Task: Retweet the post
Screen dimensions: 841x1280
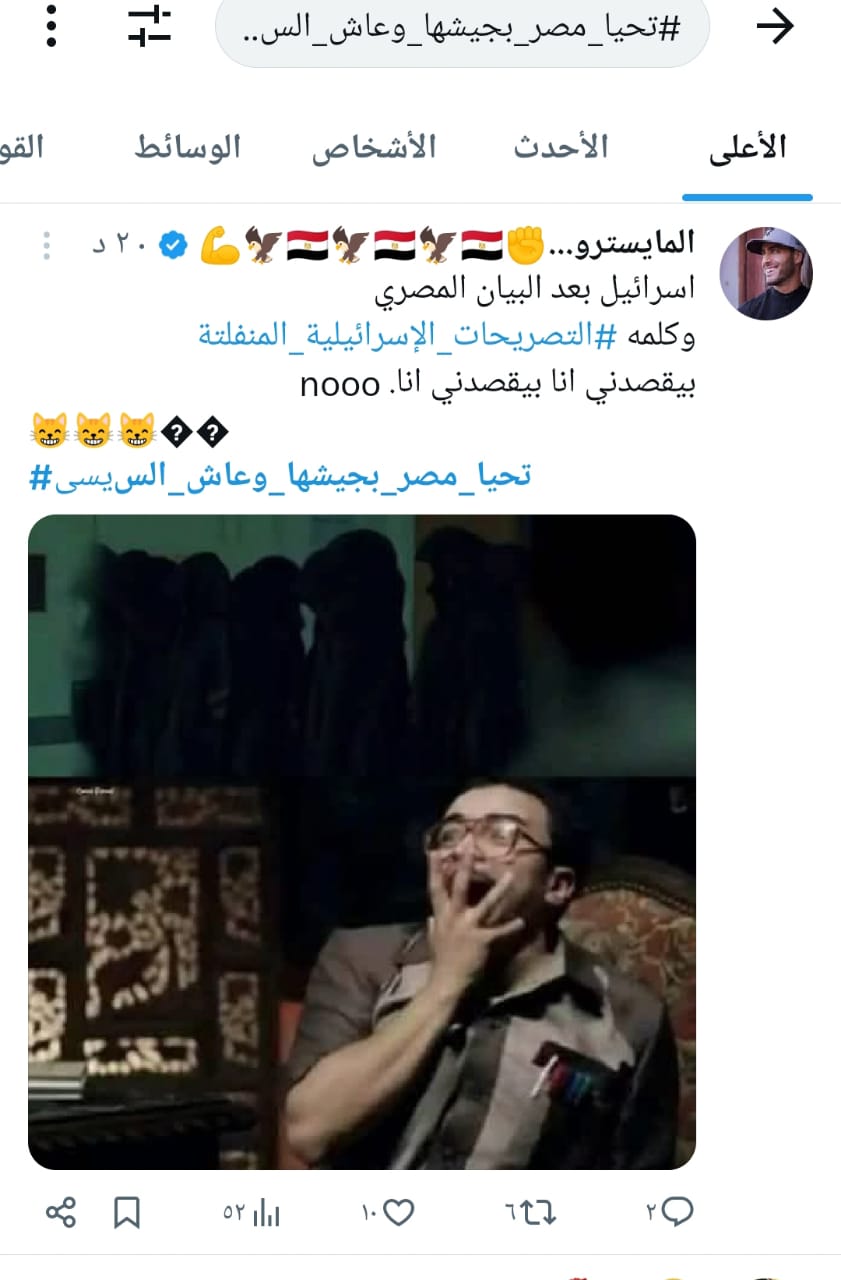Action: coord(530,1213)
